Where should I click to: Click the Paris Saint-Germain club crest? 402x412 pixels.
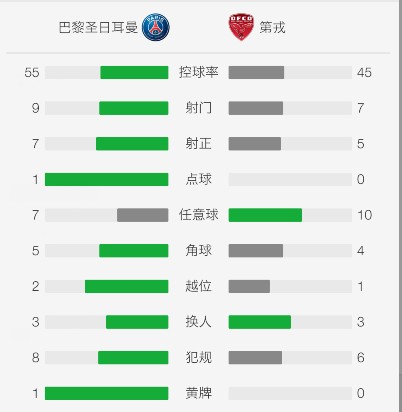156,27
